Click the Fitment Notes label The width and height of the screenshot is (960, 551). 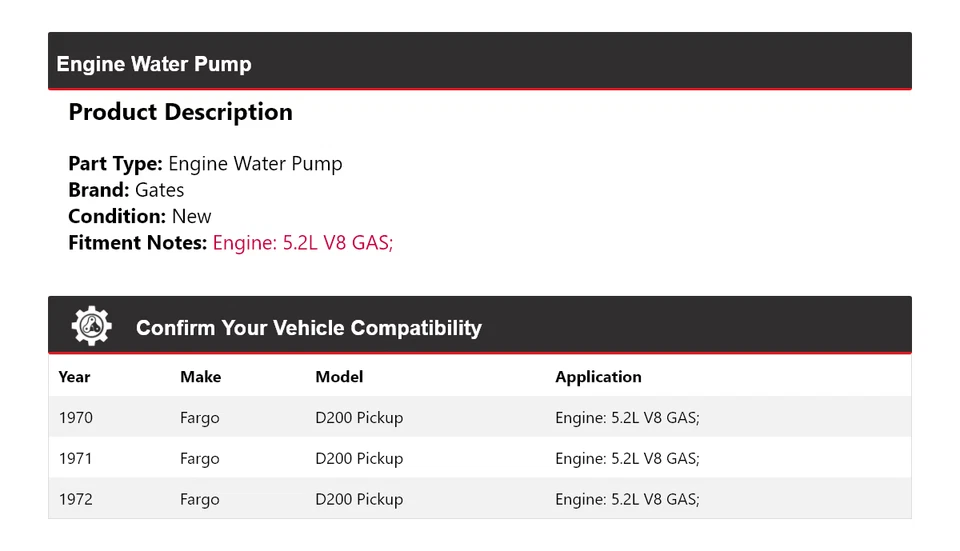point(137,242)
